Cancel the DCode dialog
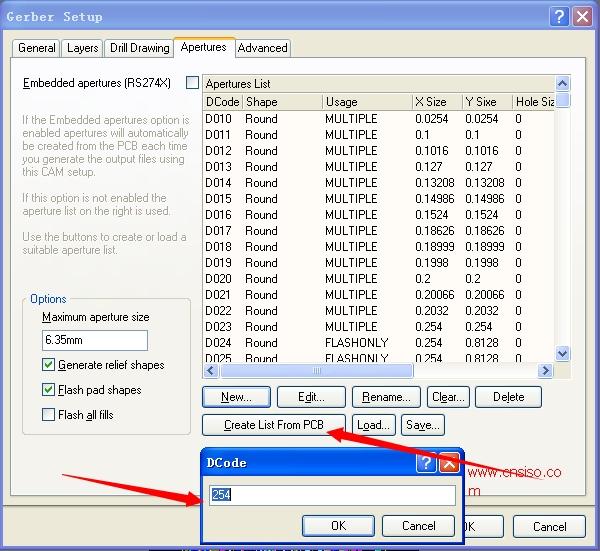The width and height of the screenshot is (600, 551). click(x=418, y=526)
